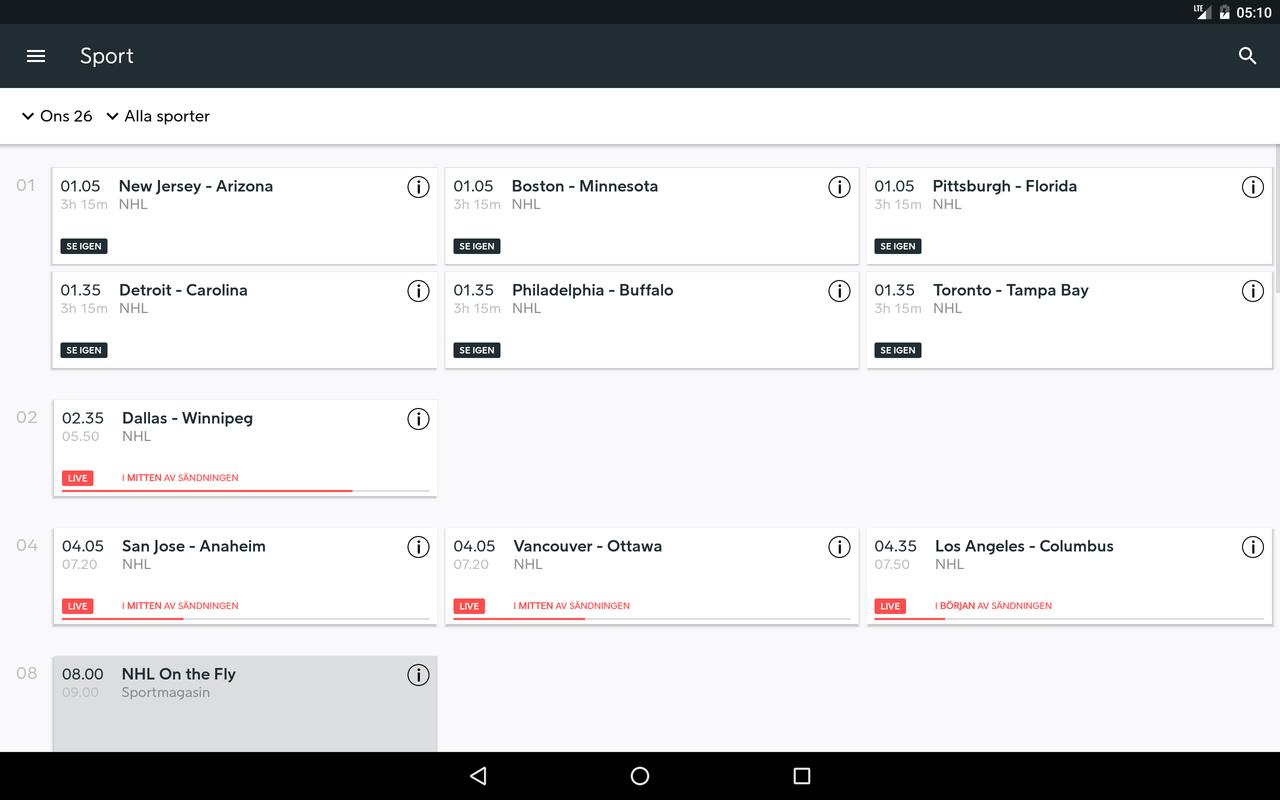This screenshot has height=800, width=1280.
Task: Tap SE IGEN on Toronto - Tampa Bay
Action: tap(898, 350)
